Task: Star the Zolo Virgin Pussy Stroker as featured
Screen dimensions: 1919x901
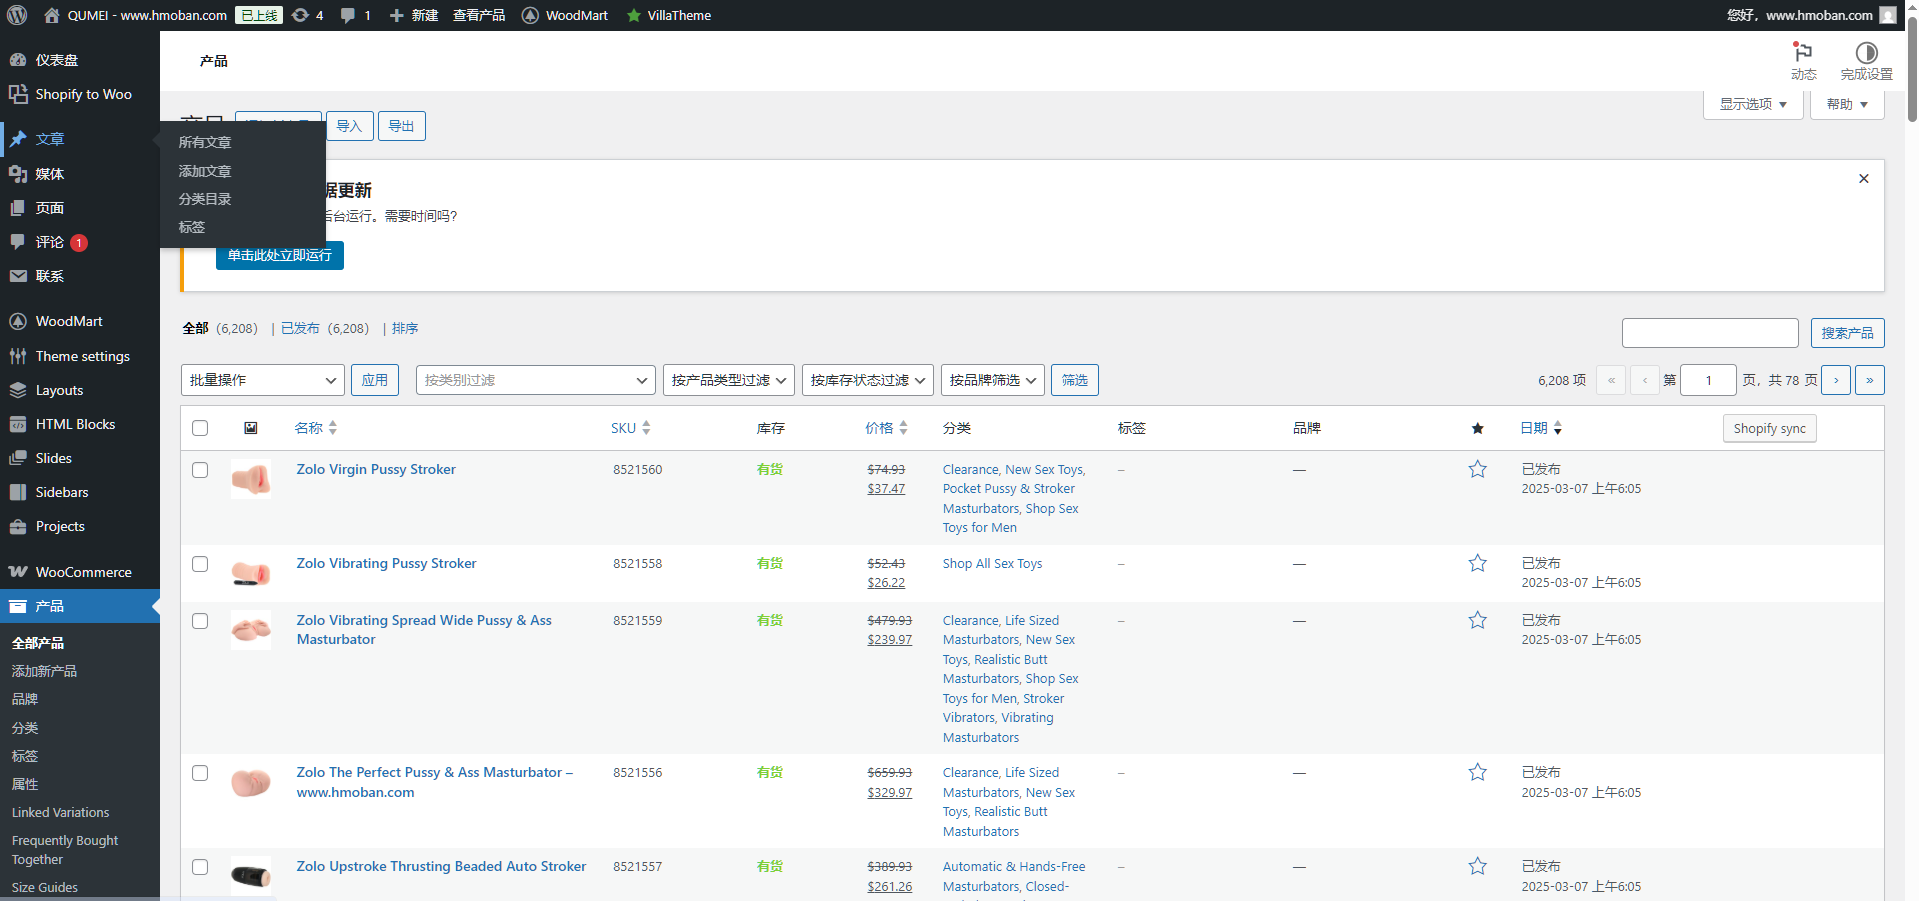Action: coord(1477,469)
